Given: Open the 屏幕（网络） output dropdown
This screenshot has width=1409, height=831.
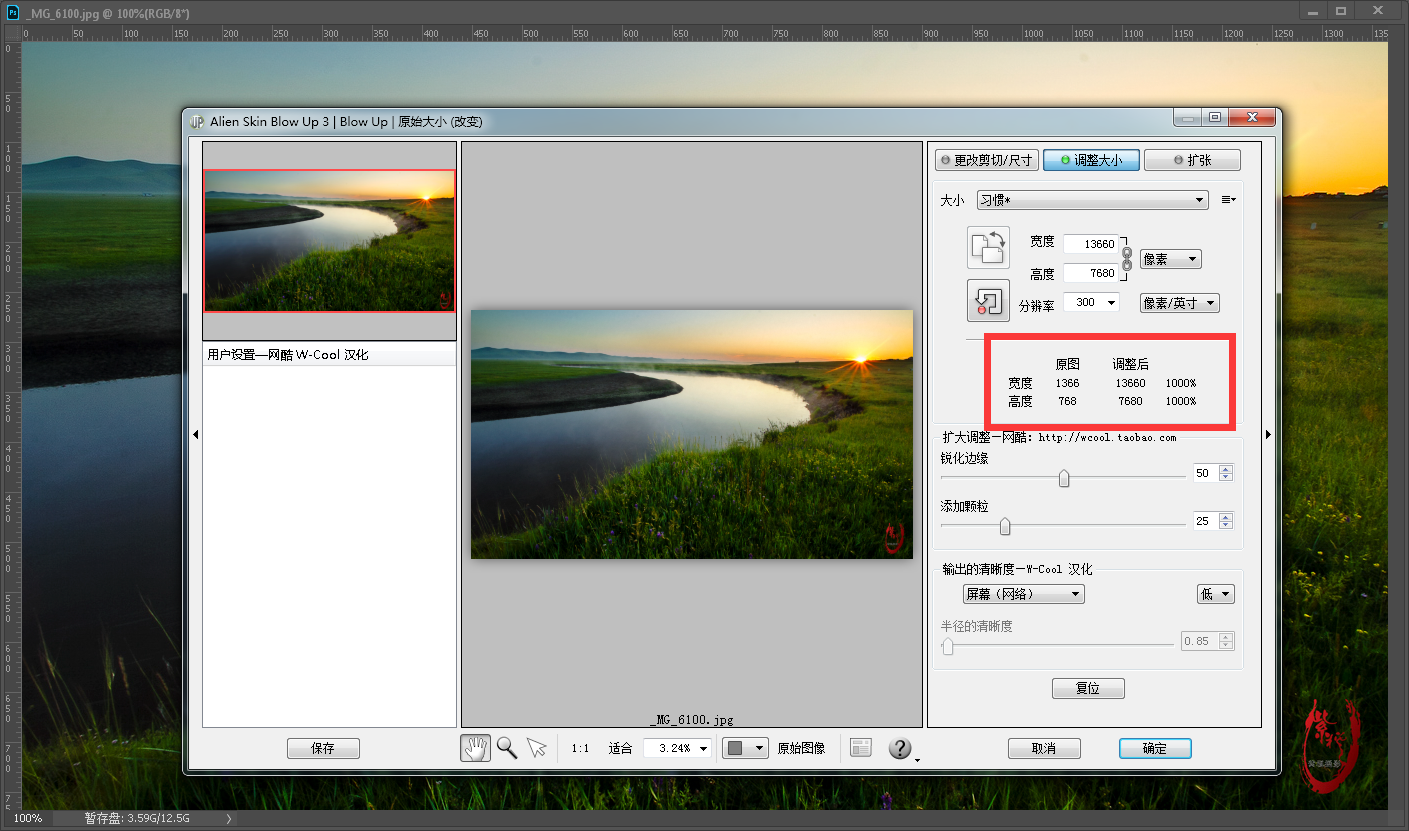Looking at the screenshot, I should [x=1023, y=594].
